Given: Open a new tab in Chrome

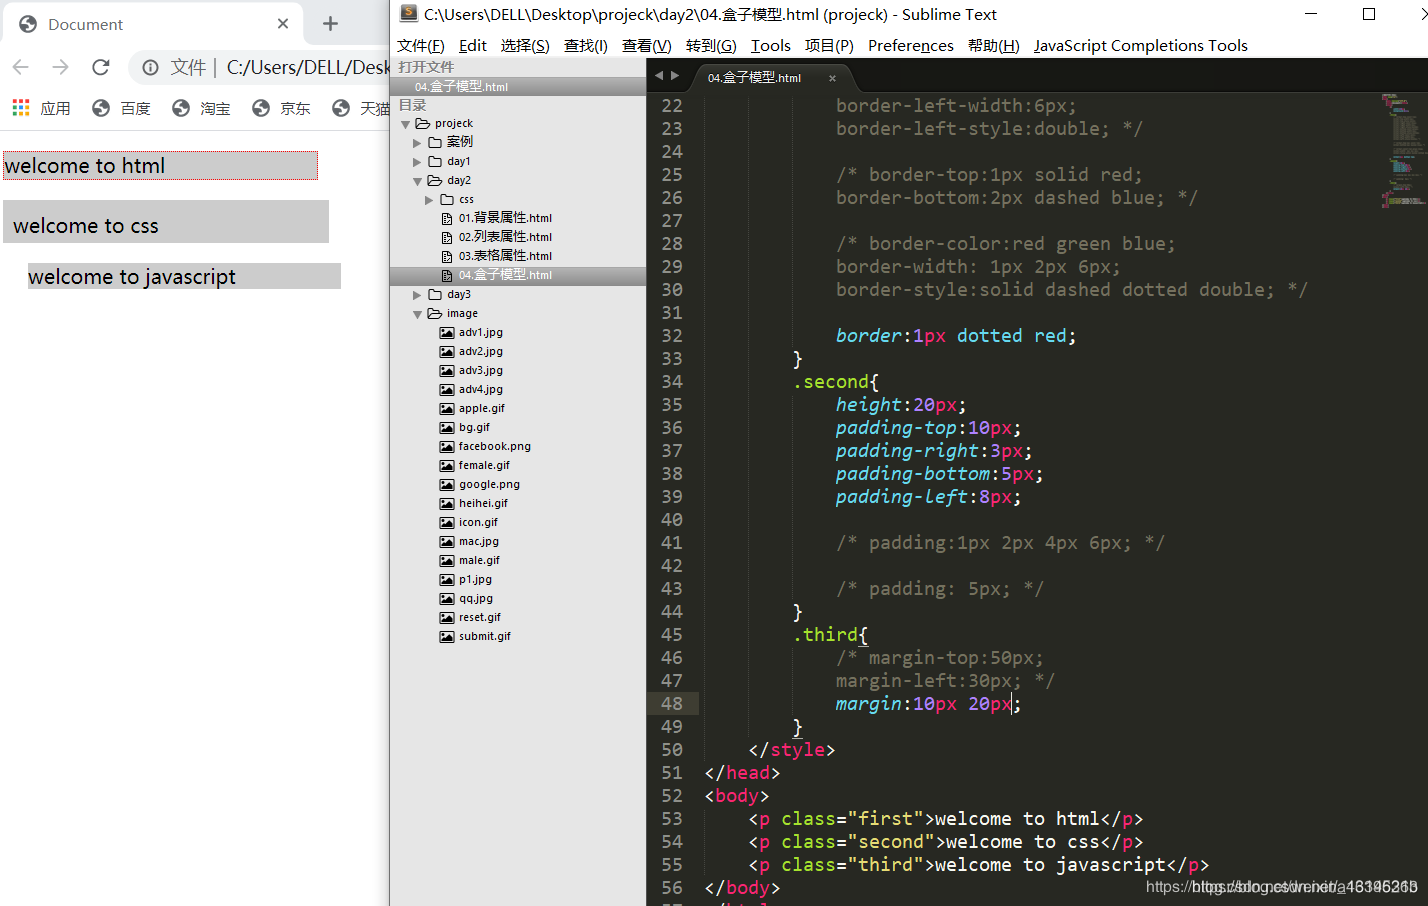Looking at the screenshot, I should point(330,23).
